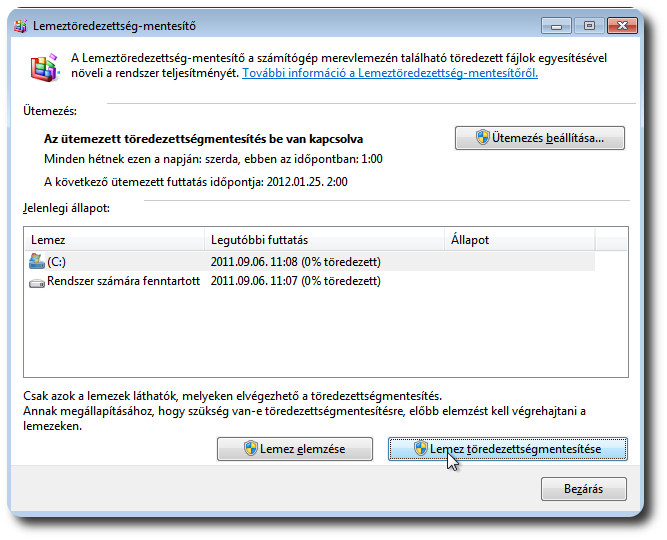Click heading Az ütemezett töredezettségmentesítés be van kapcsolva

pos(203,139)
